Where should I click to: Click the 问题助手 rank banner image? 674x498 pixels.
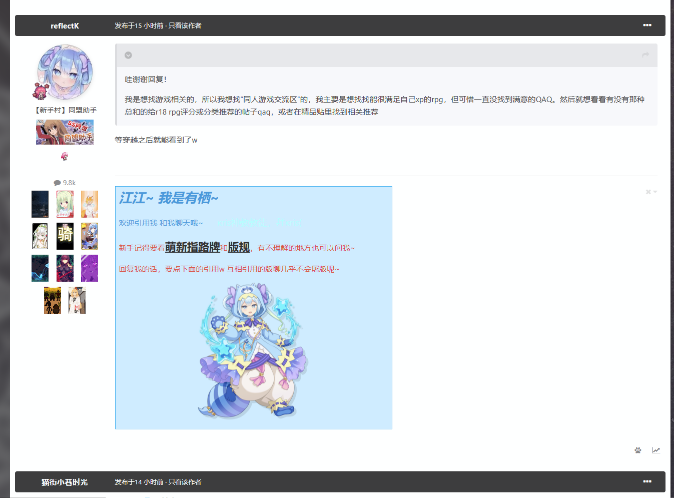pos(65,132)
